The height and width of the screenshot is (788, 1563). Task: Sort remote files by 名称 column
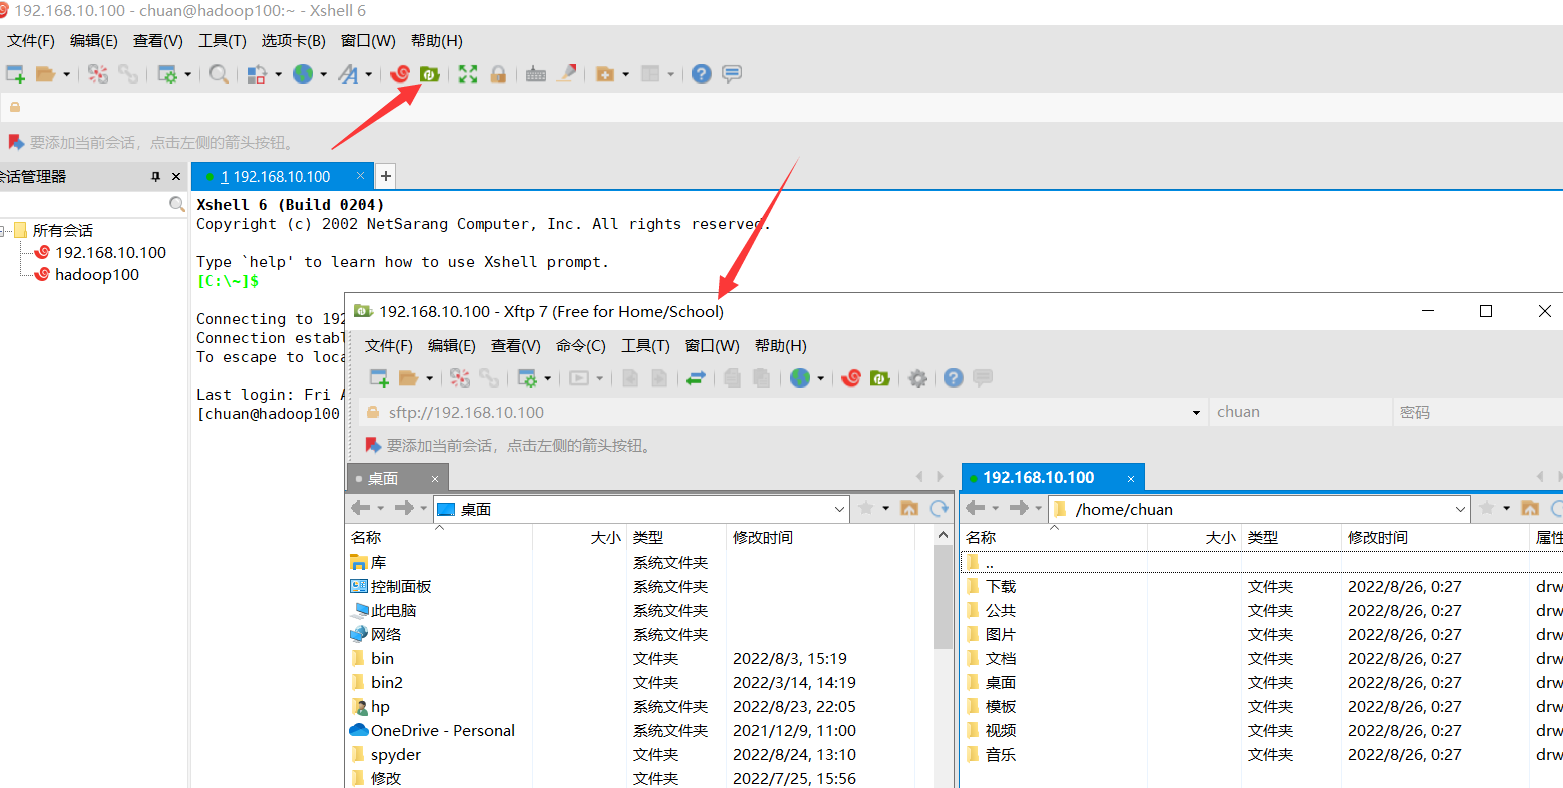click(x=1054, y=537)
